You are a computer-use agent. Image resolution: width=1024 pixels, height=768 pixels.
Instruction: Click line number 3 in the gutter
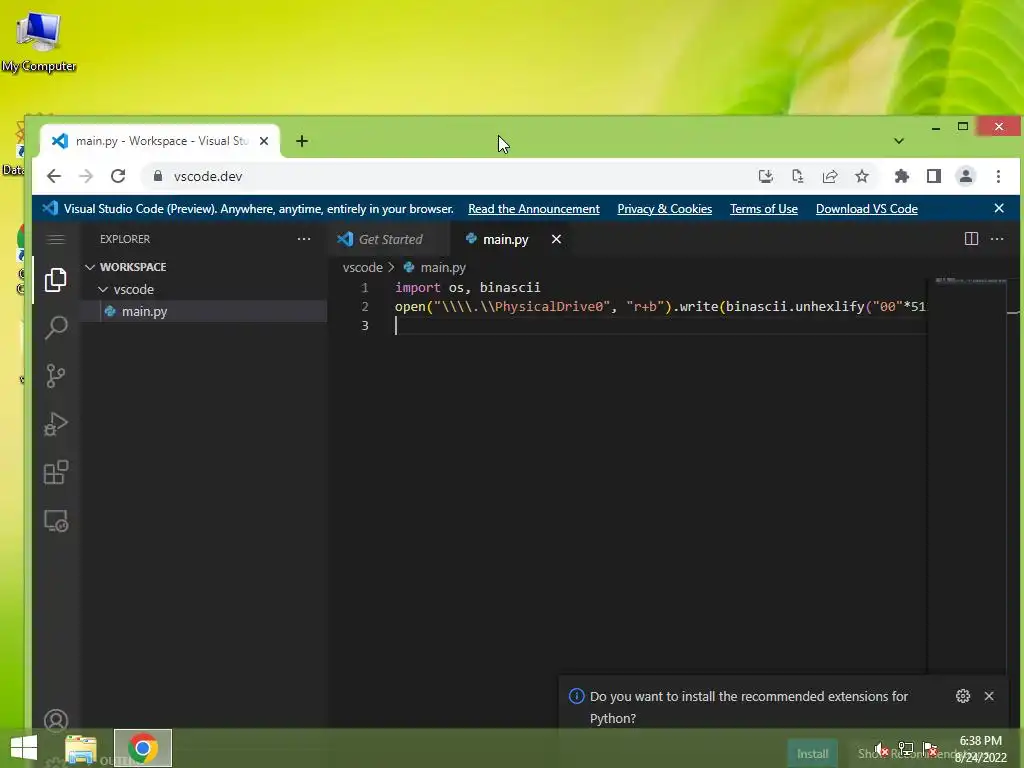coord(365,325)
